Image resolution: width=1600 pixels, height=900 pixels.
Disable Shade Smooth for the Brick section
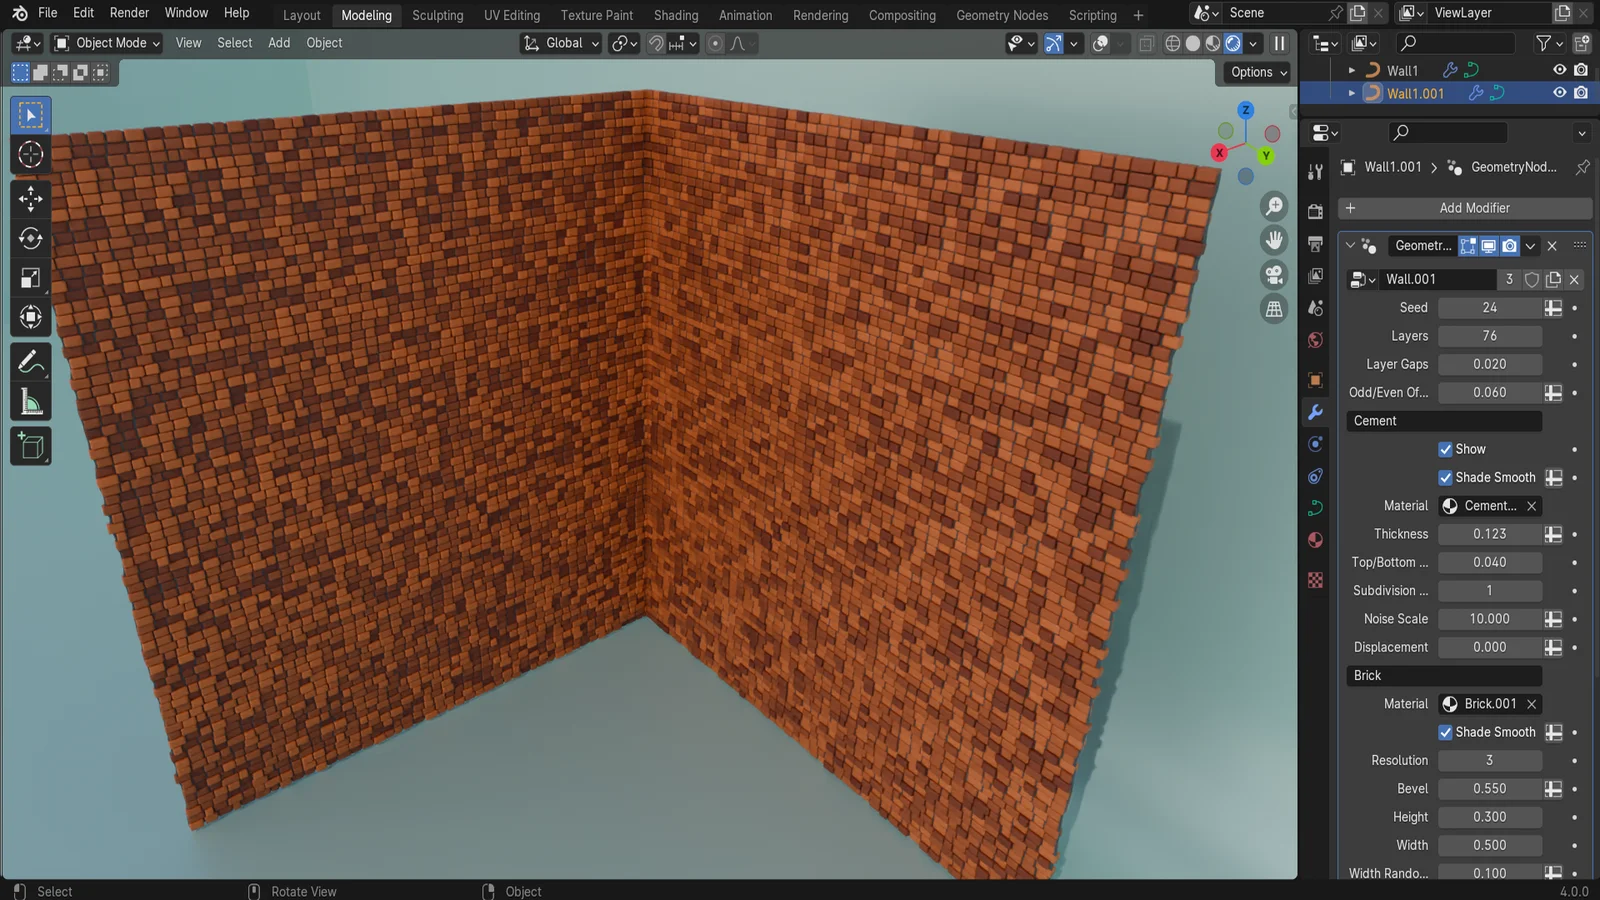pos(1445,732)
